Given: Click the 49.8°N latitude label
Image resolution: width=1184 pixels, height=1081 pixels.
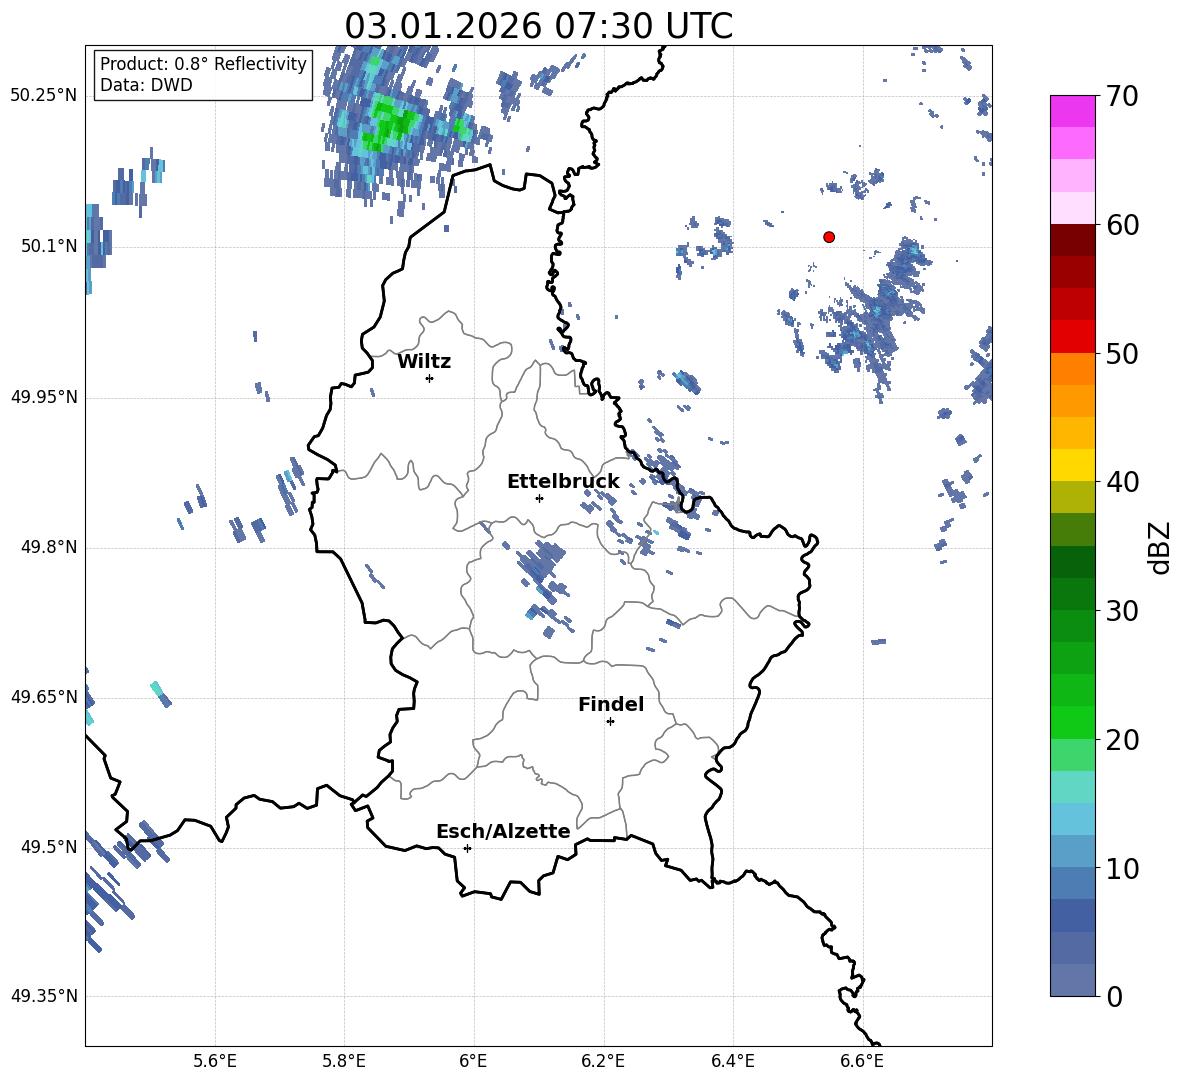Looking at the screenshot, I should (49, 546).
